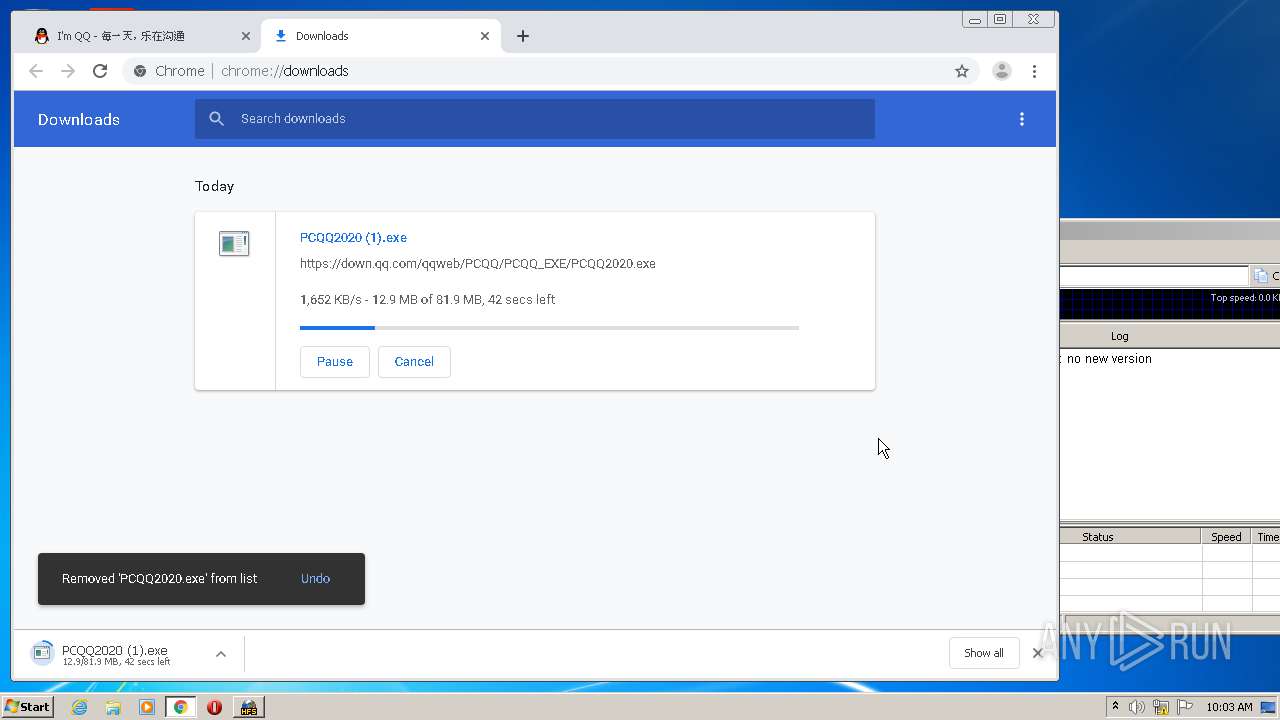Click Speed column header in background window

[1226, 537]
